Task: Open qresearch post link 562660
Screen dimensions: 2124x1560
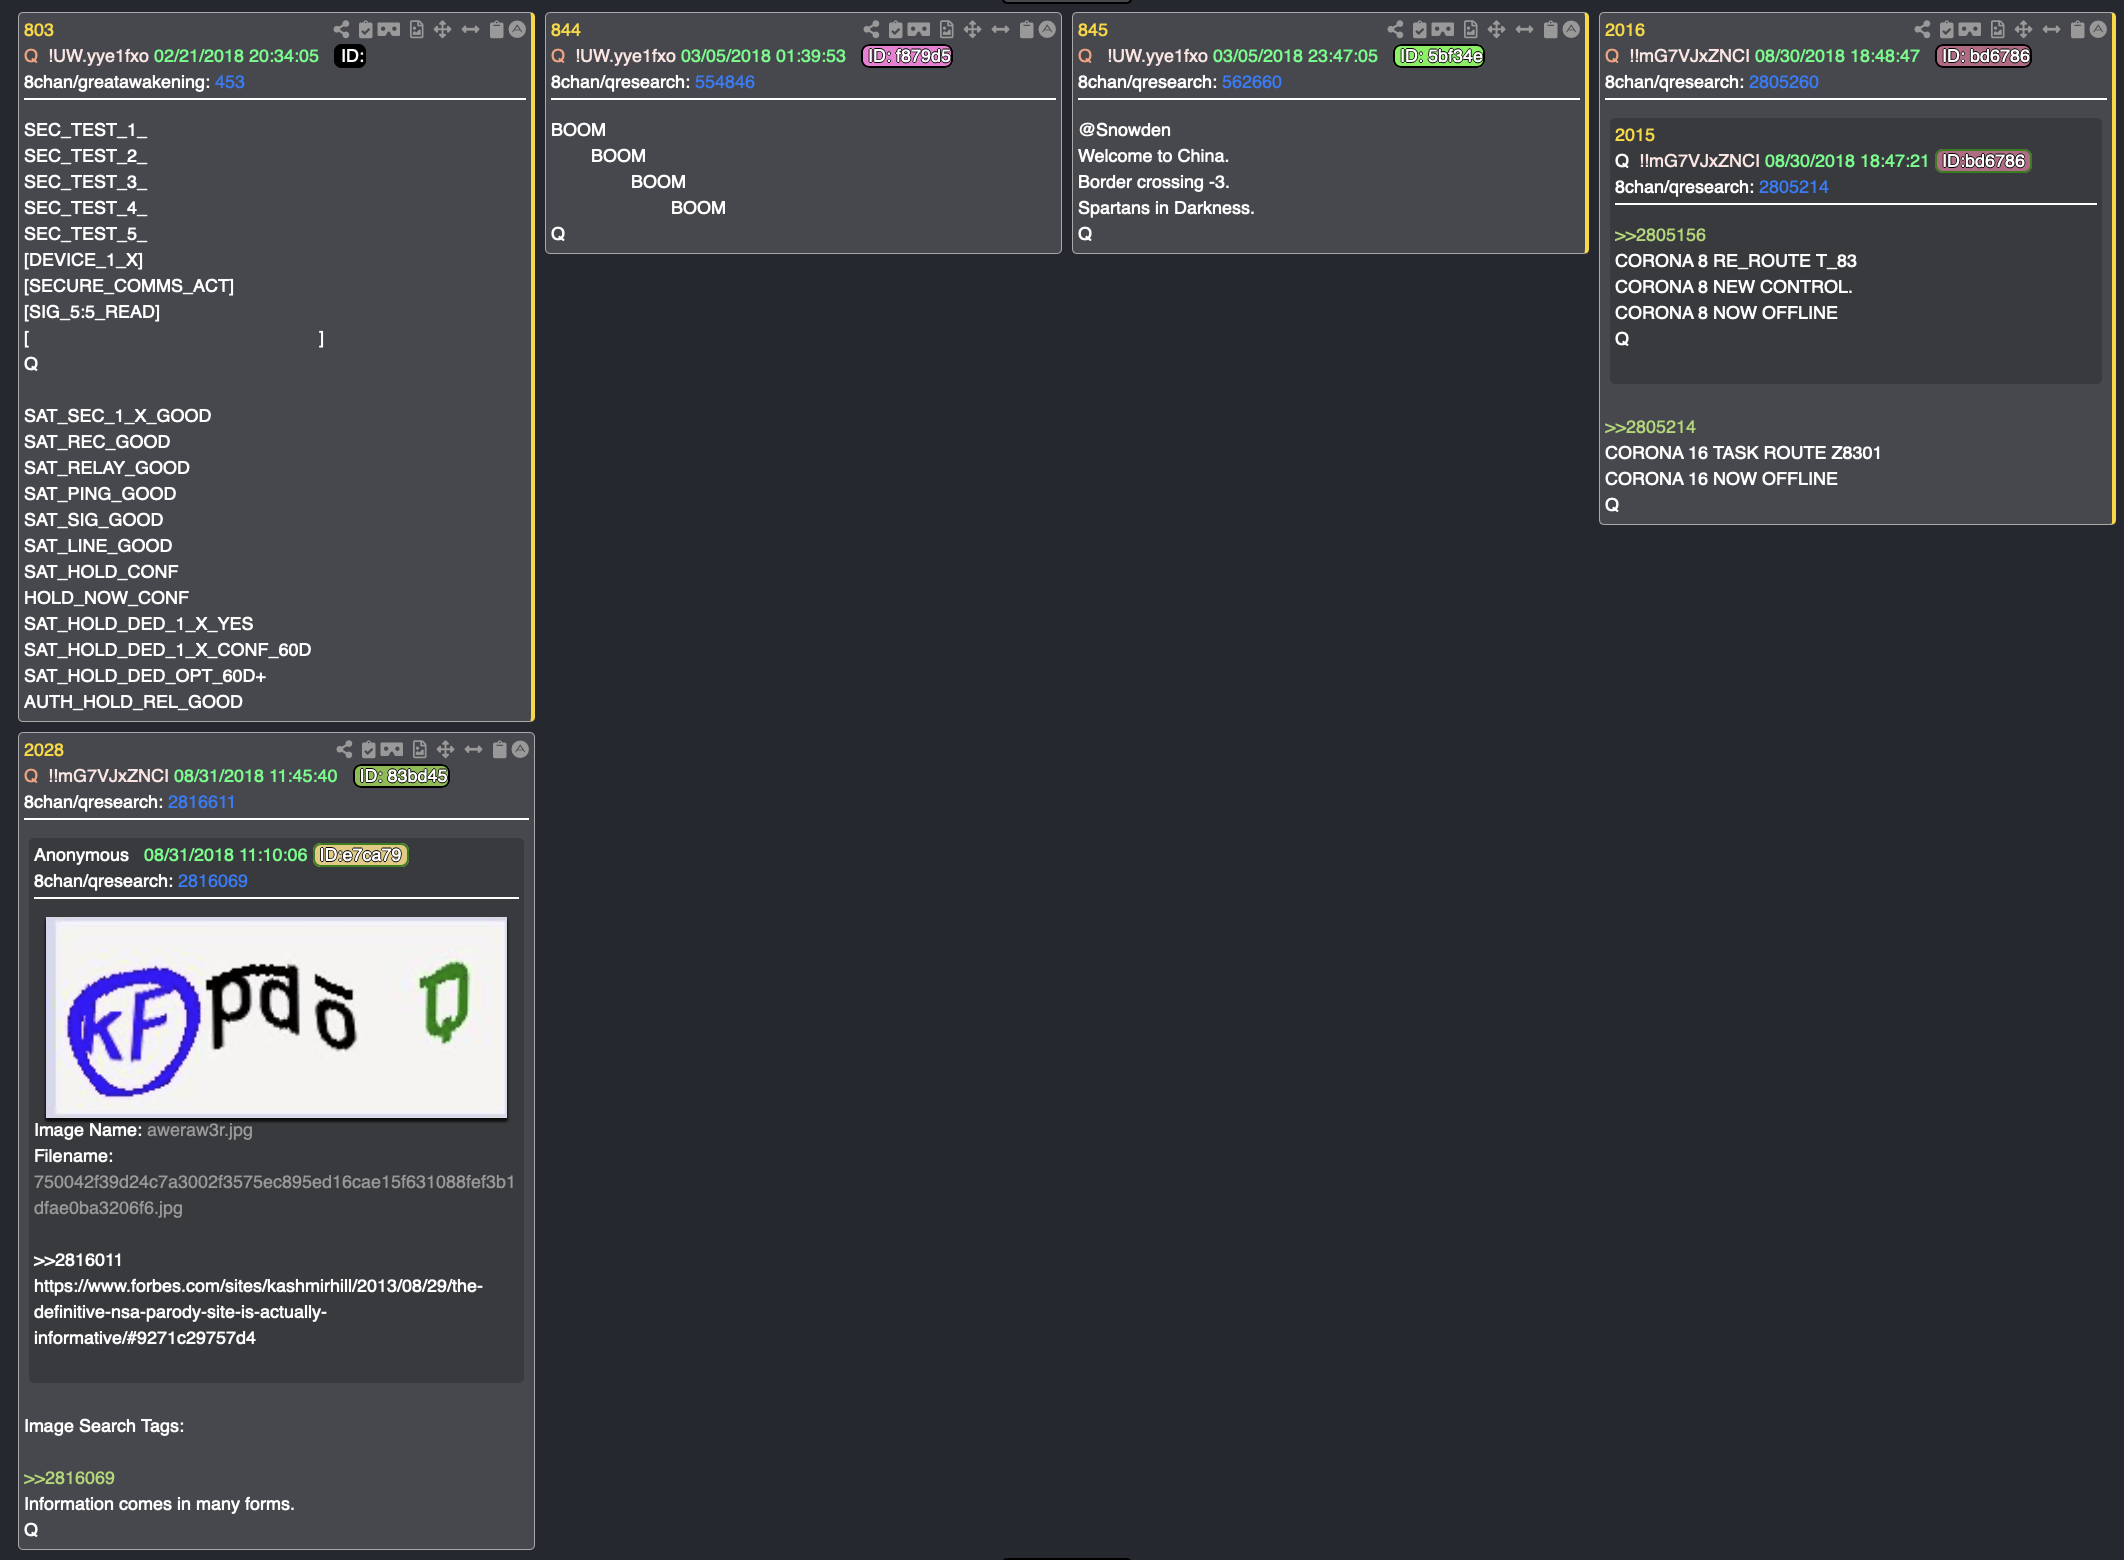Action: click(1251, 82)
